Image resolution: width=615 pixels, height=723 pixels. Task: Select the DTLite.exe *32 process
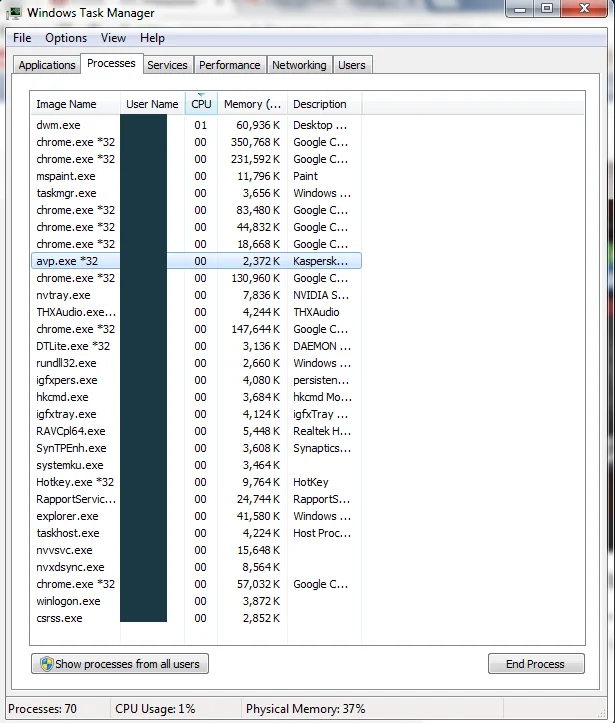(x=196, y=346)
